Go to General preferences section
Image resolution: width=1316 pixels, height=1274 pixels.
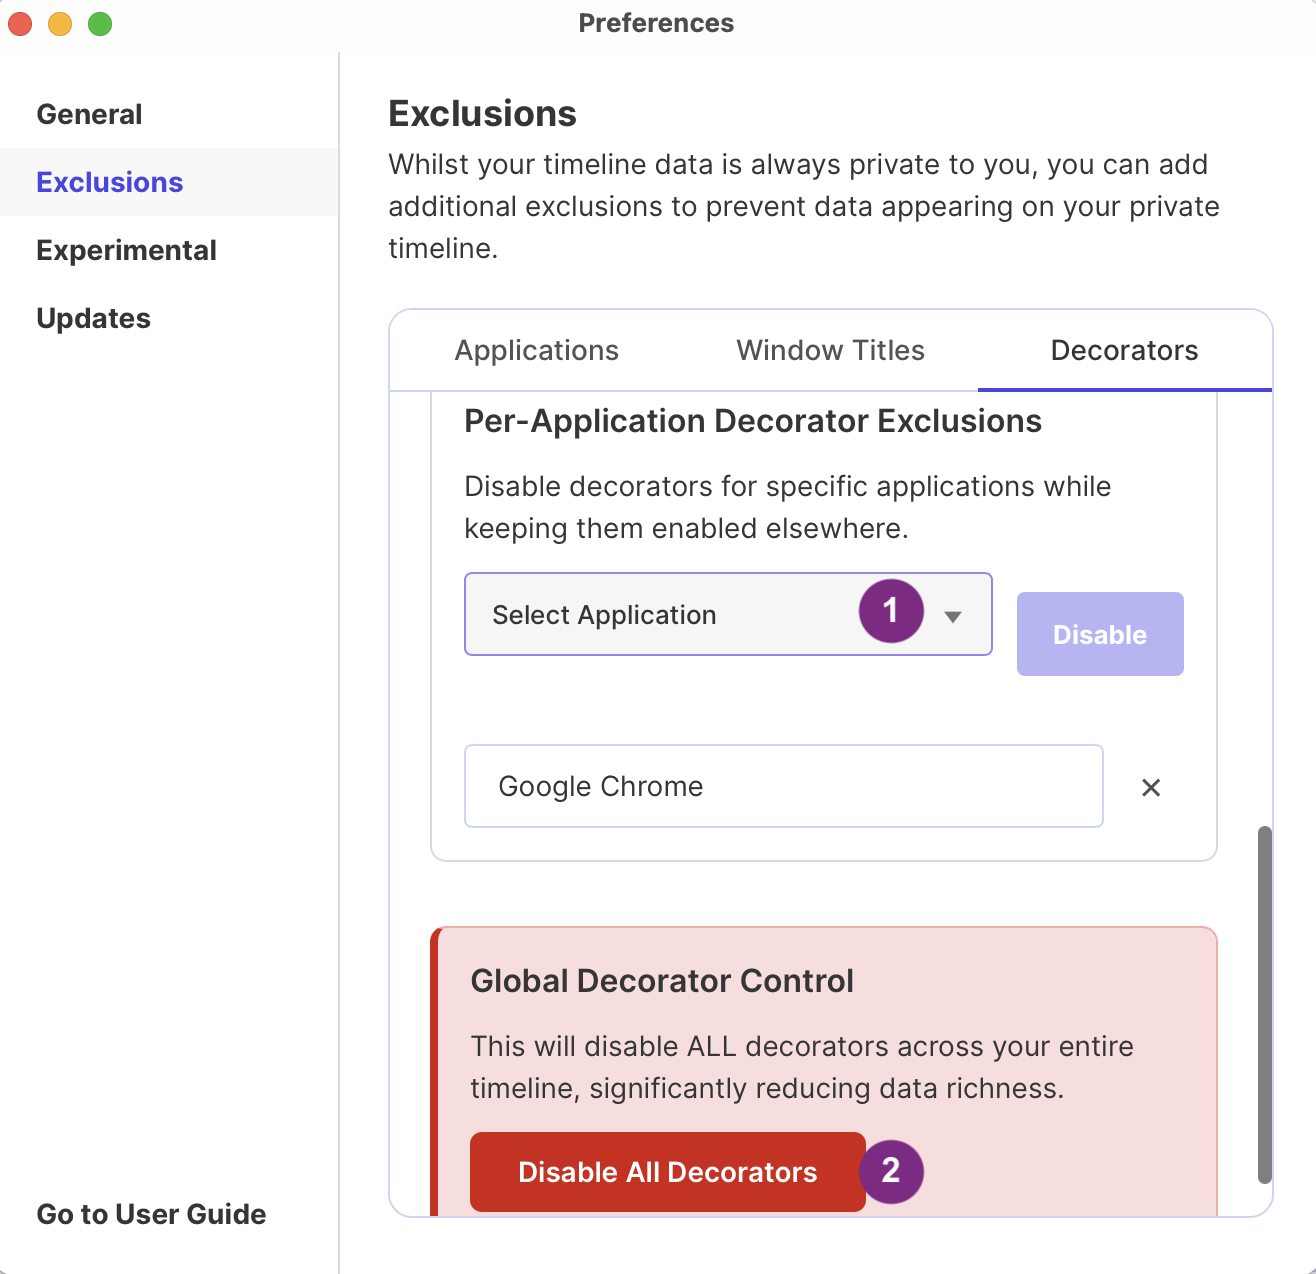click(x=89, y=114)
